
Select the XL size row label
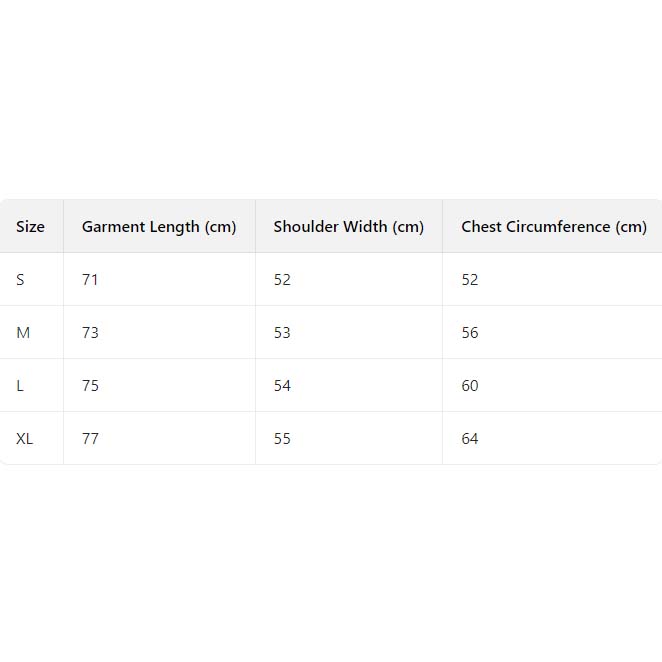pos(25,439)
